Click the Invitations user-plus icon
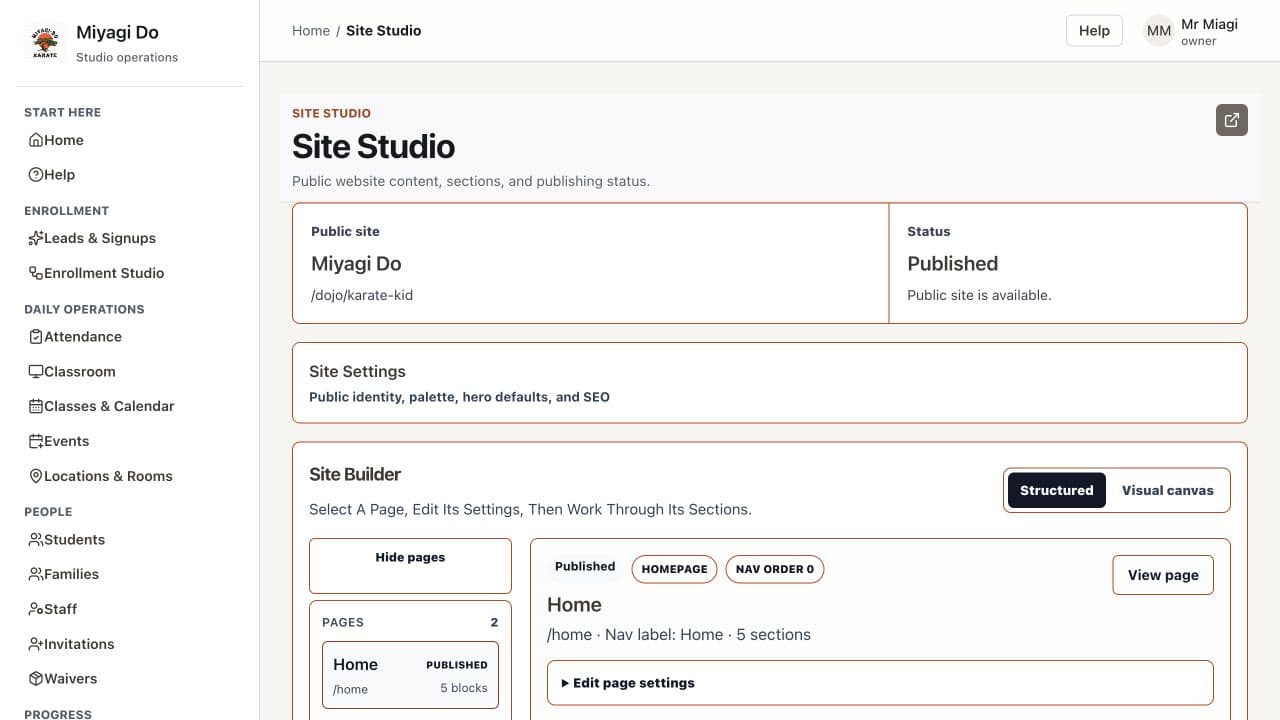 (36, 644)
